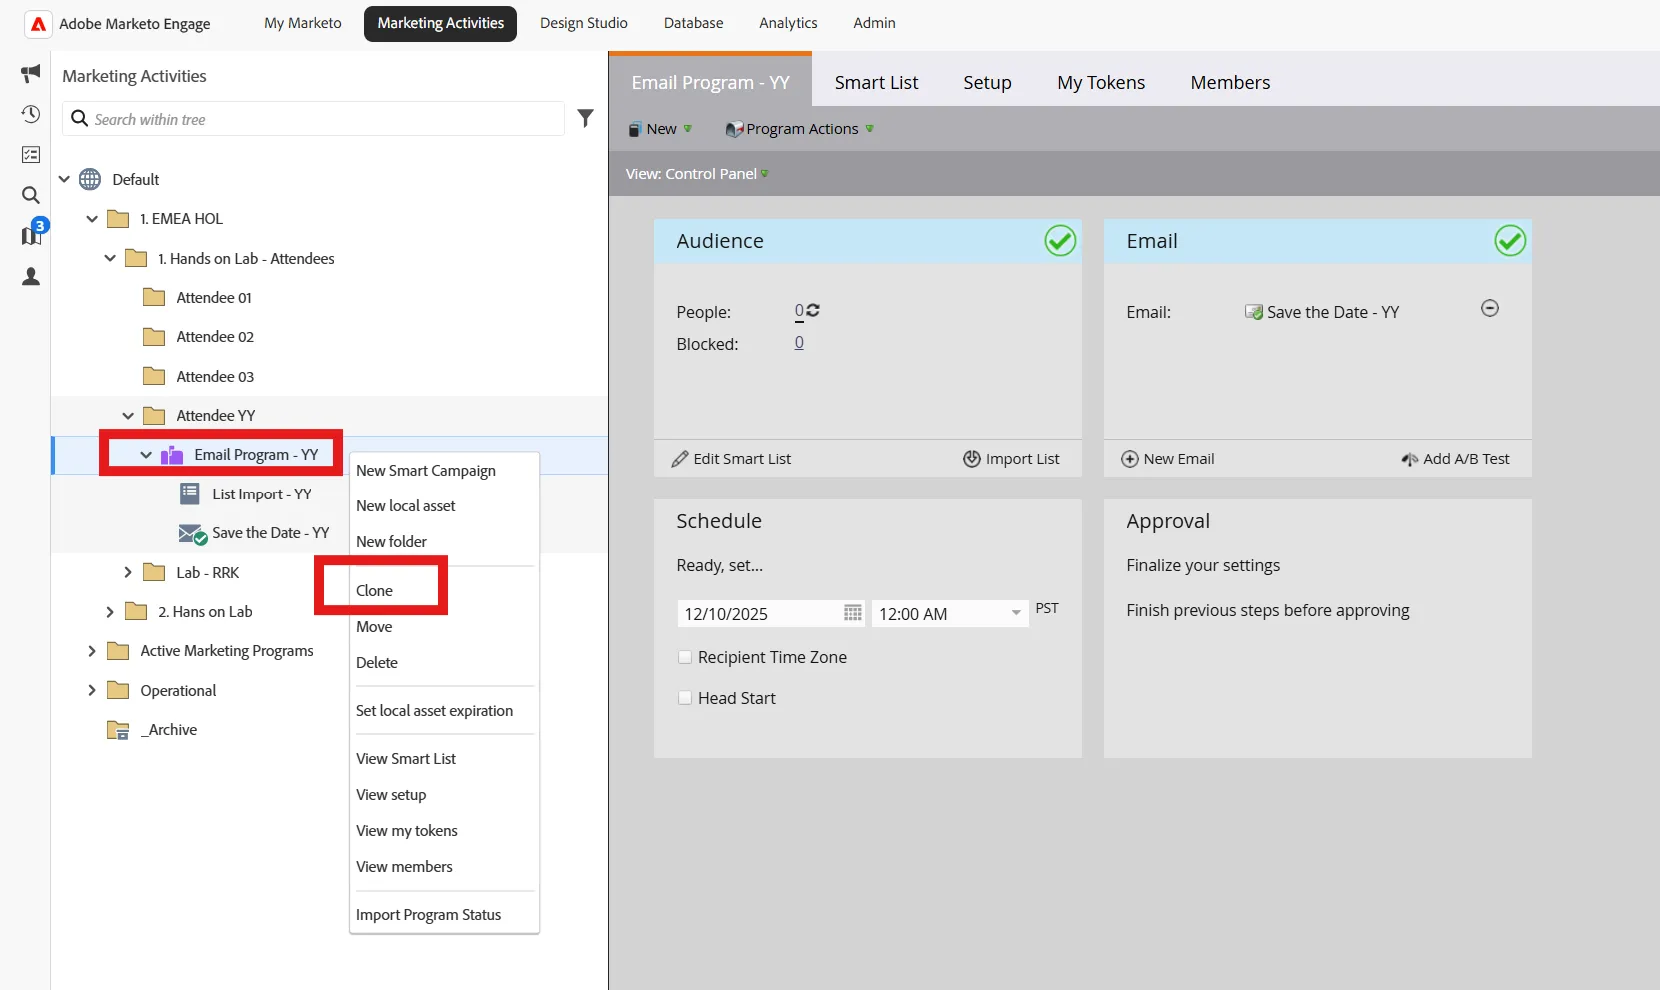Enable the Head Start checkbox
Screen dimensions: 1660x990
685,698
